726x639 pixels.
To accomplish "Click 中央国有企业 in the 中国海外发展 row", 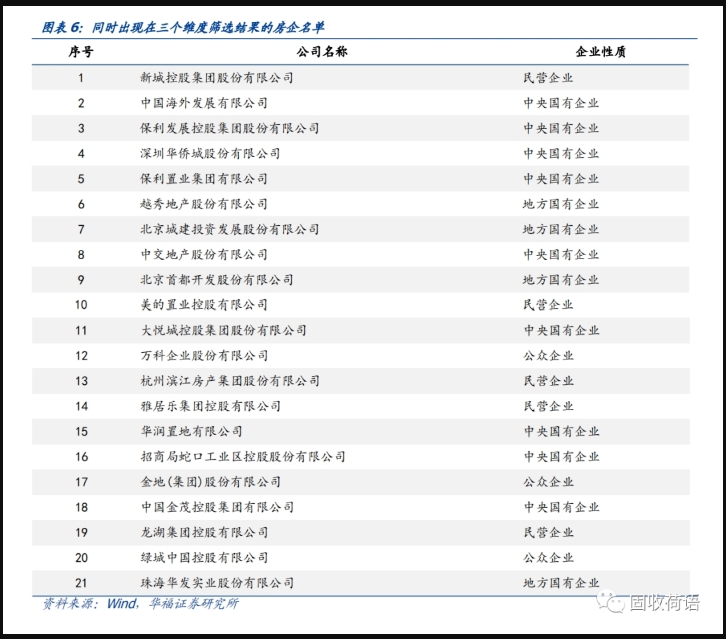I will click(x=561, y=103).
